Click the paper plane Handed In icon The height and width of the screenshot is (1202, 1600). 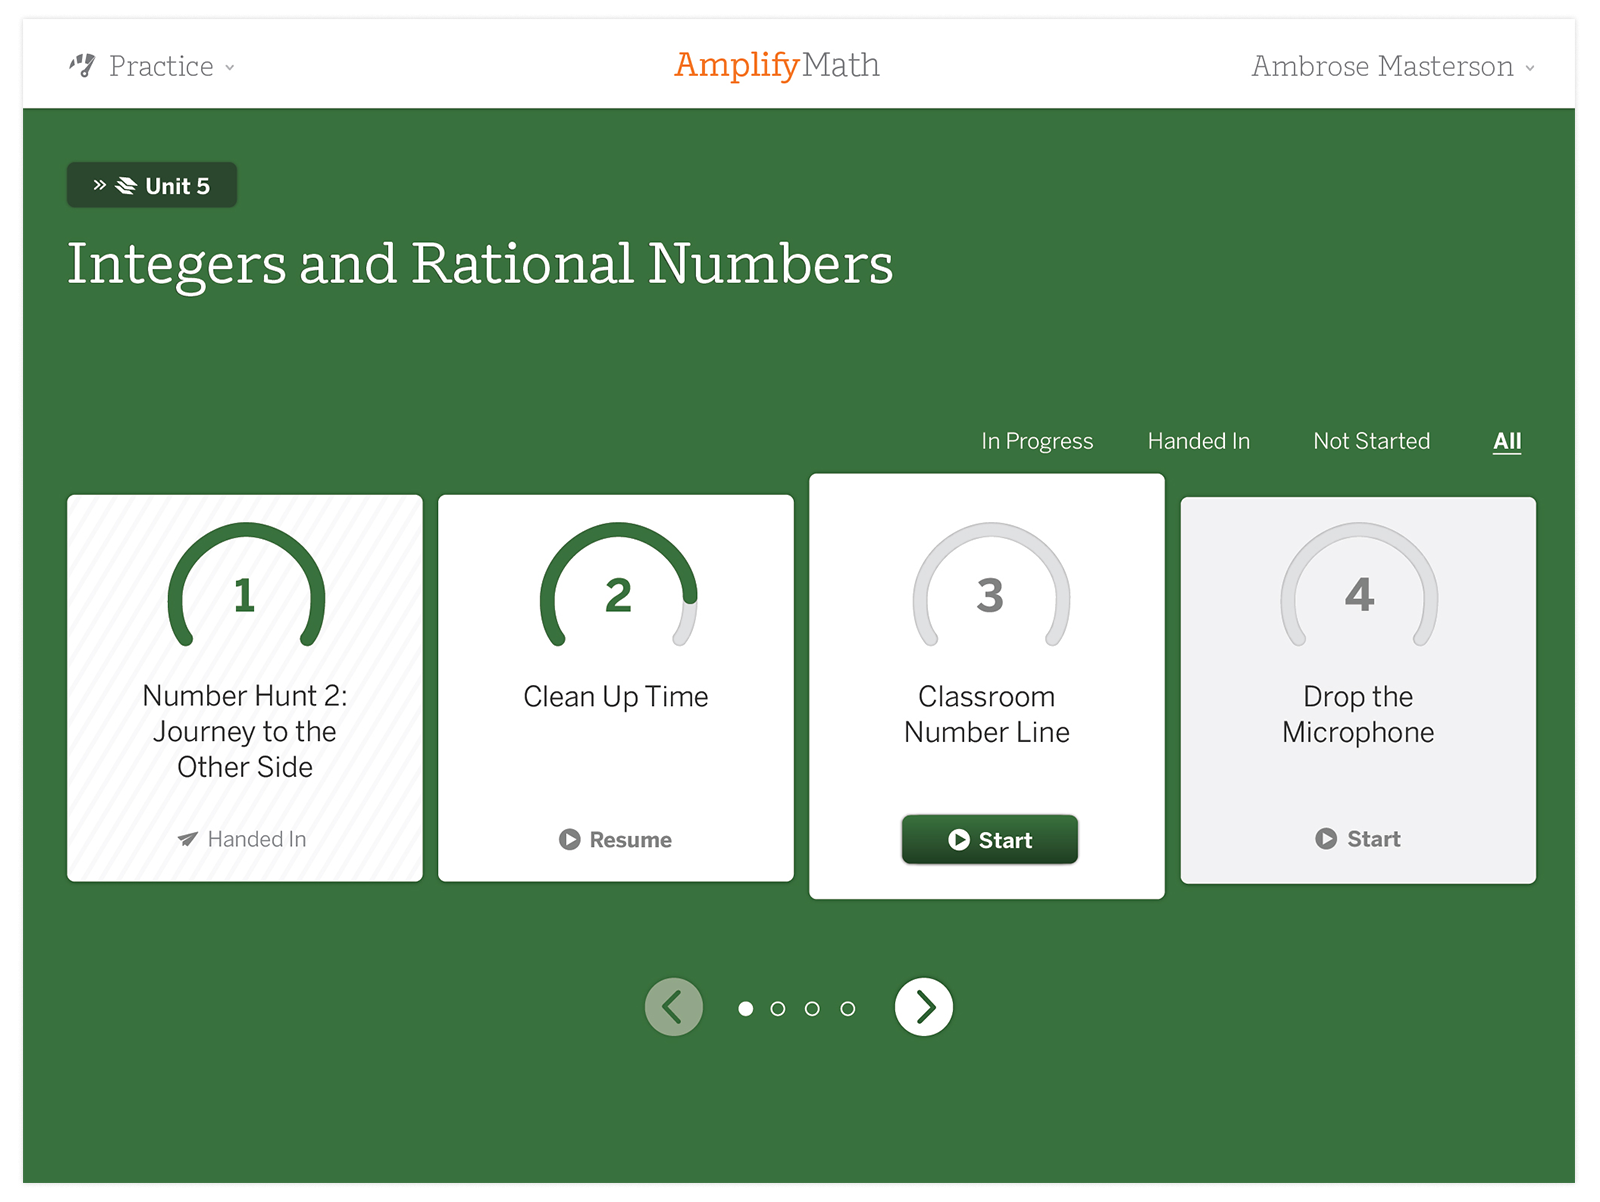[187, 839]
